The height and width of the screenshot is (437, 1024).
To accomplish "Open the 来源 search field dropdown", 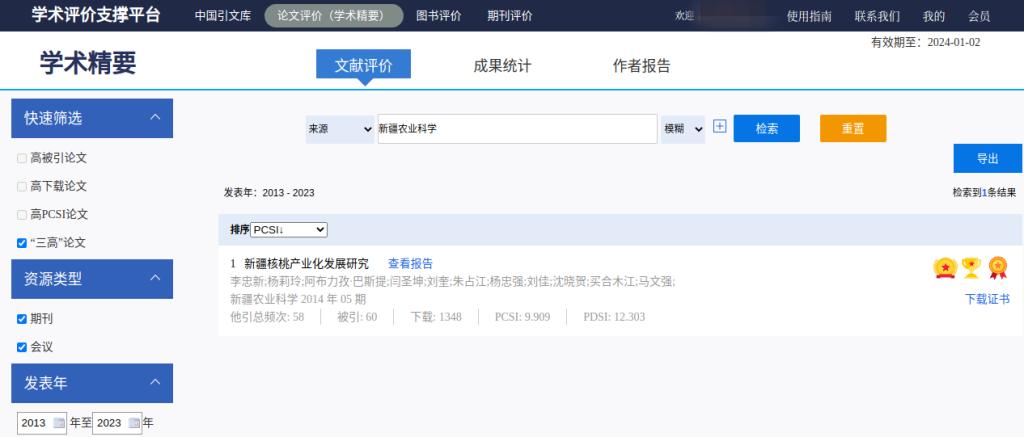I will click(x=339, y=129).
